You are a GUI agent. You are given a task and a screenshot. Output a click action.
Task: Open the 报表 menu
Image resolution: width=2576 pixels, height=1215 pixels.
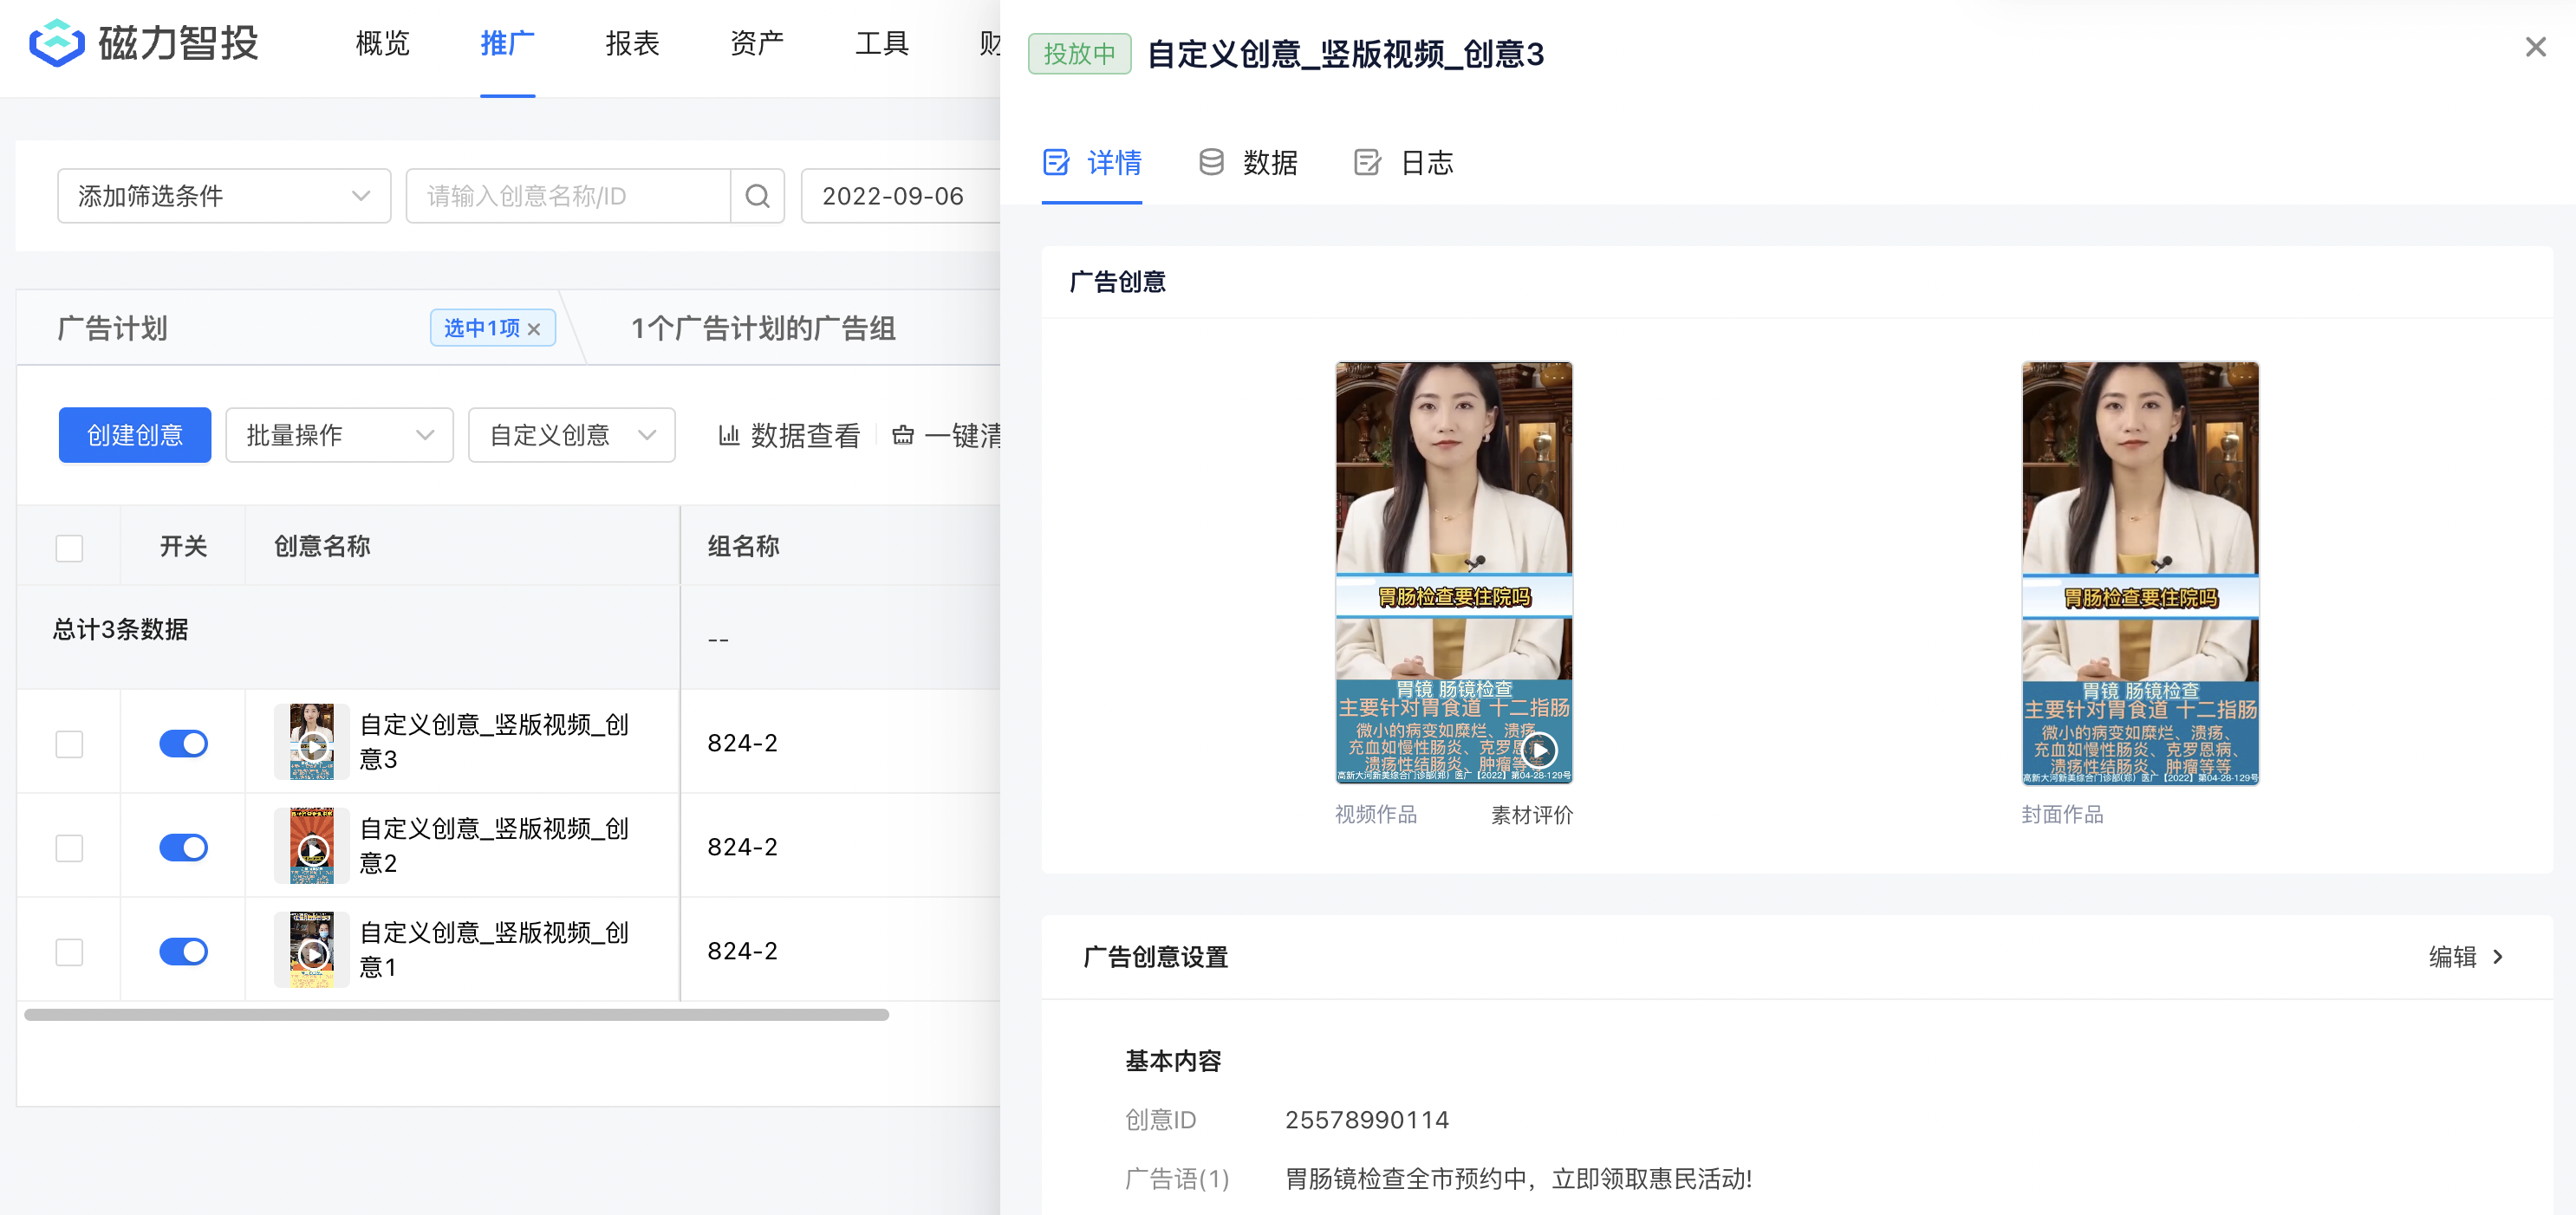(632, 43)
